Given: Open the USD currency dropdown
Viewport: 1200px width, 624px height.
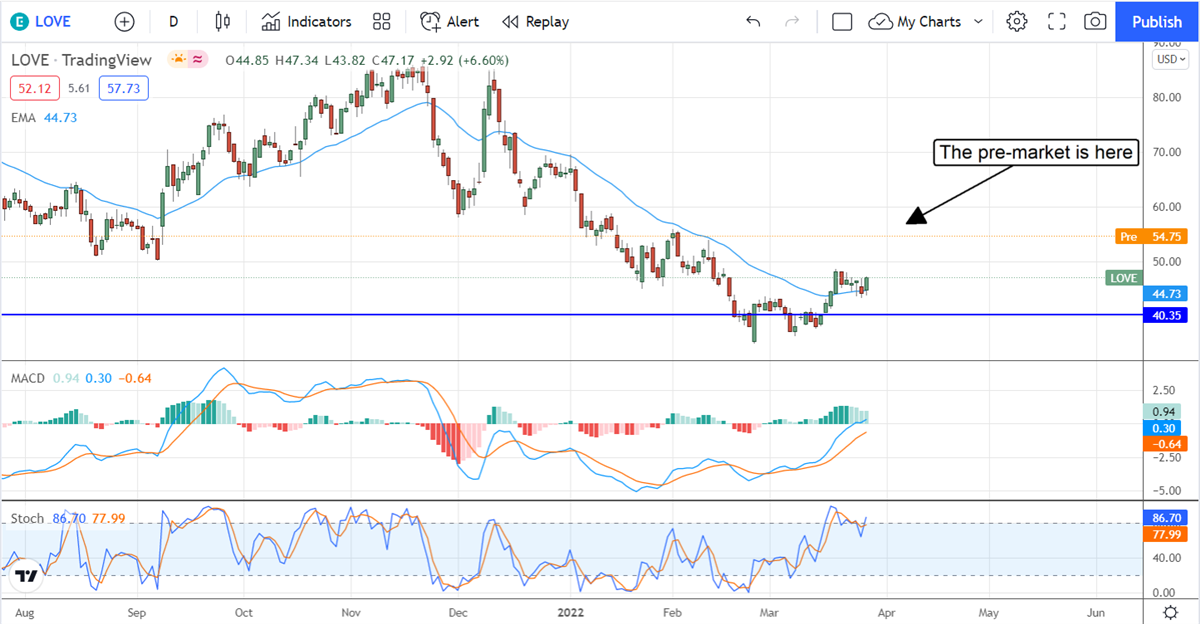Looking at the screenshot, I should click(x=1169, y=59).
